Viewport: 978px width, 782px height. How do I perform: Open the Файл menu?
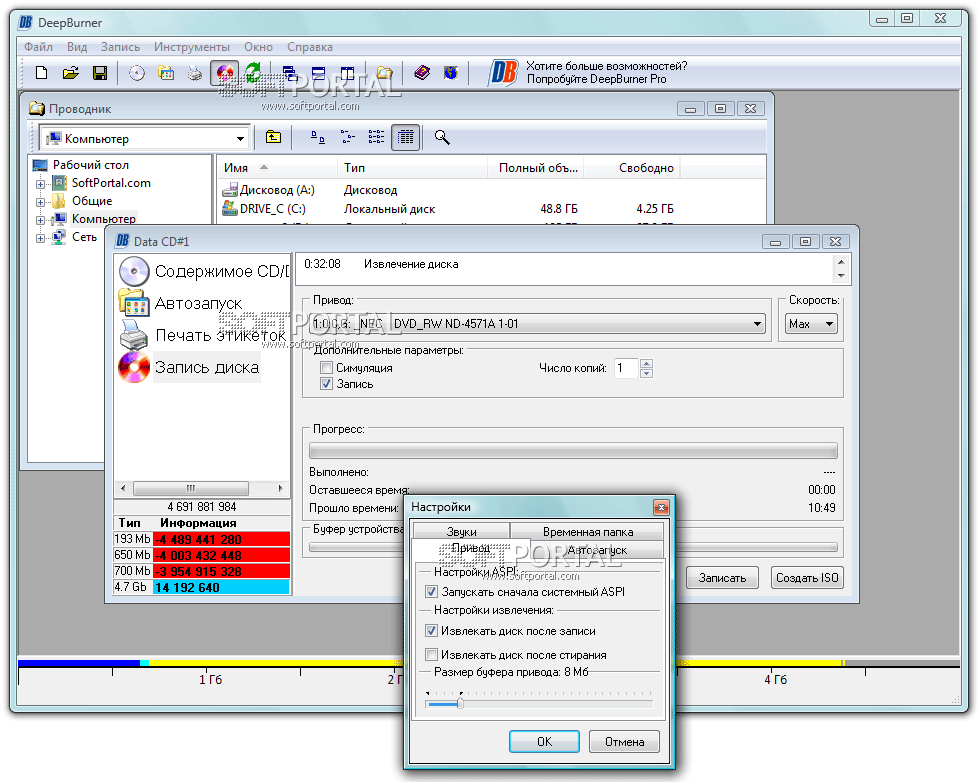pyautogui.click(x=38, y=47)
